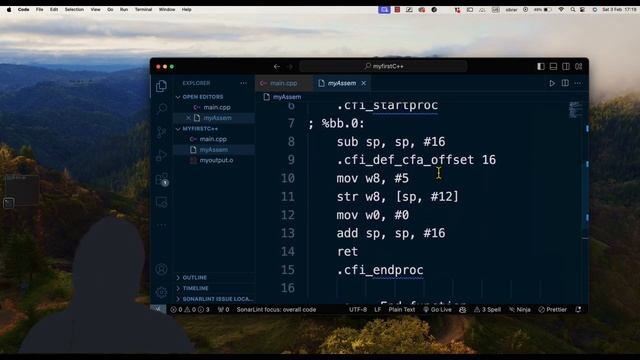Image resolution: width=640 pixels, height=360 pixels.
Task: Open the Extensions view
Action: [162, 179]
